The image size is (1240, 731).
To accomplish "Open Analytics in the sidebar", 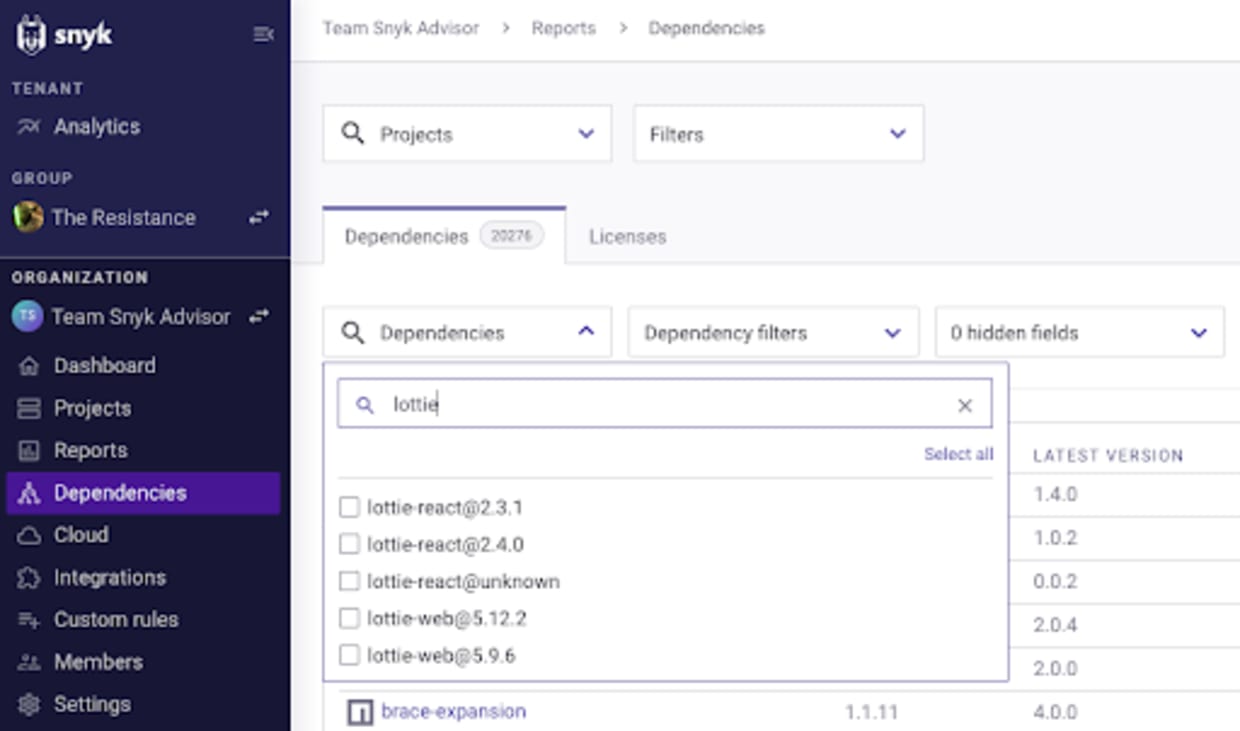I will point(96,127).
